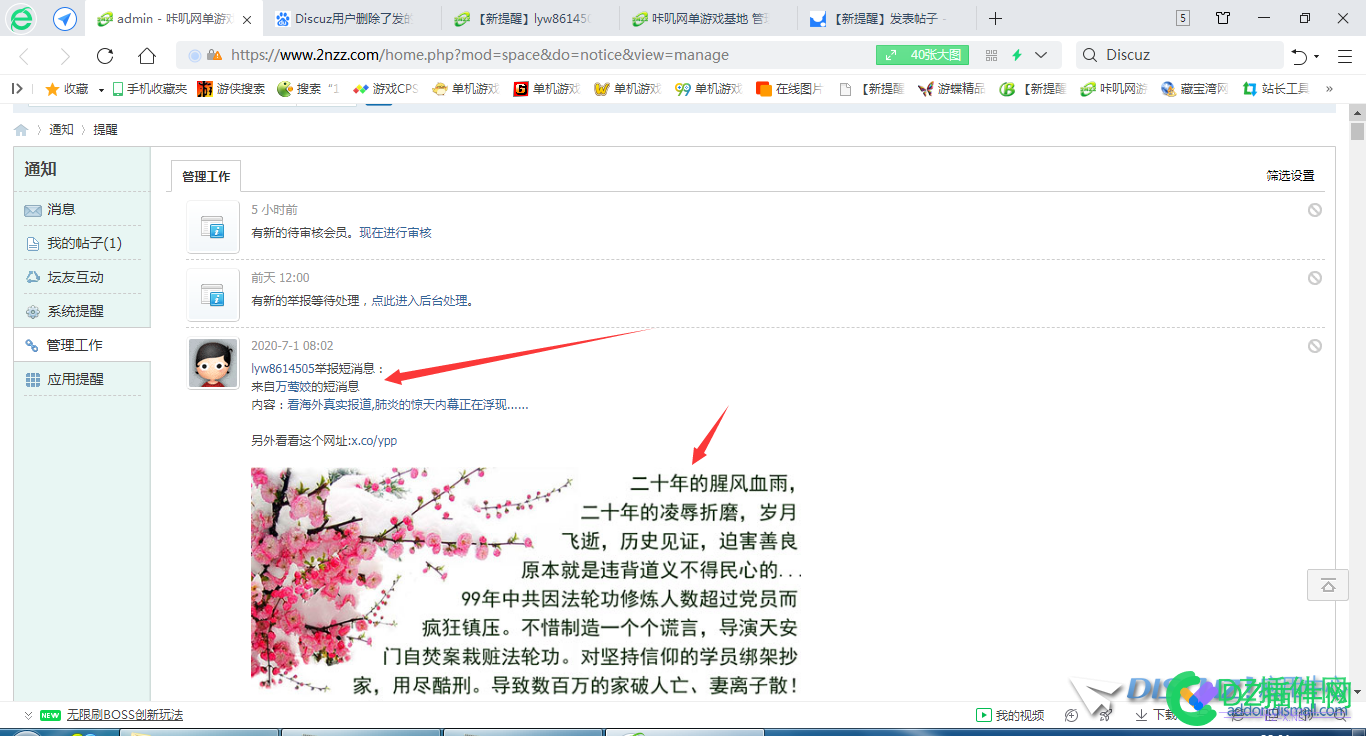Go forward with the forward arrow
The width and height of the screenshot is (1366, 736).
tap(65, 56)
